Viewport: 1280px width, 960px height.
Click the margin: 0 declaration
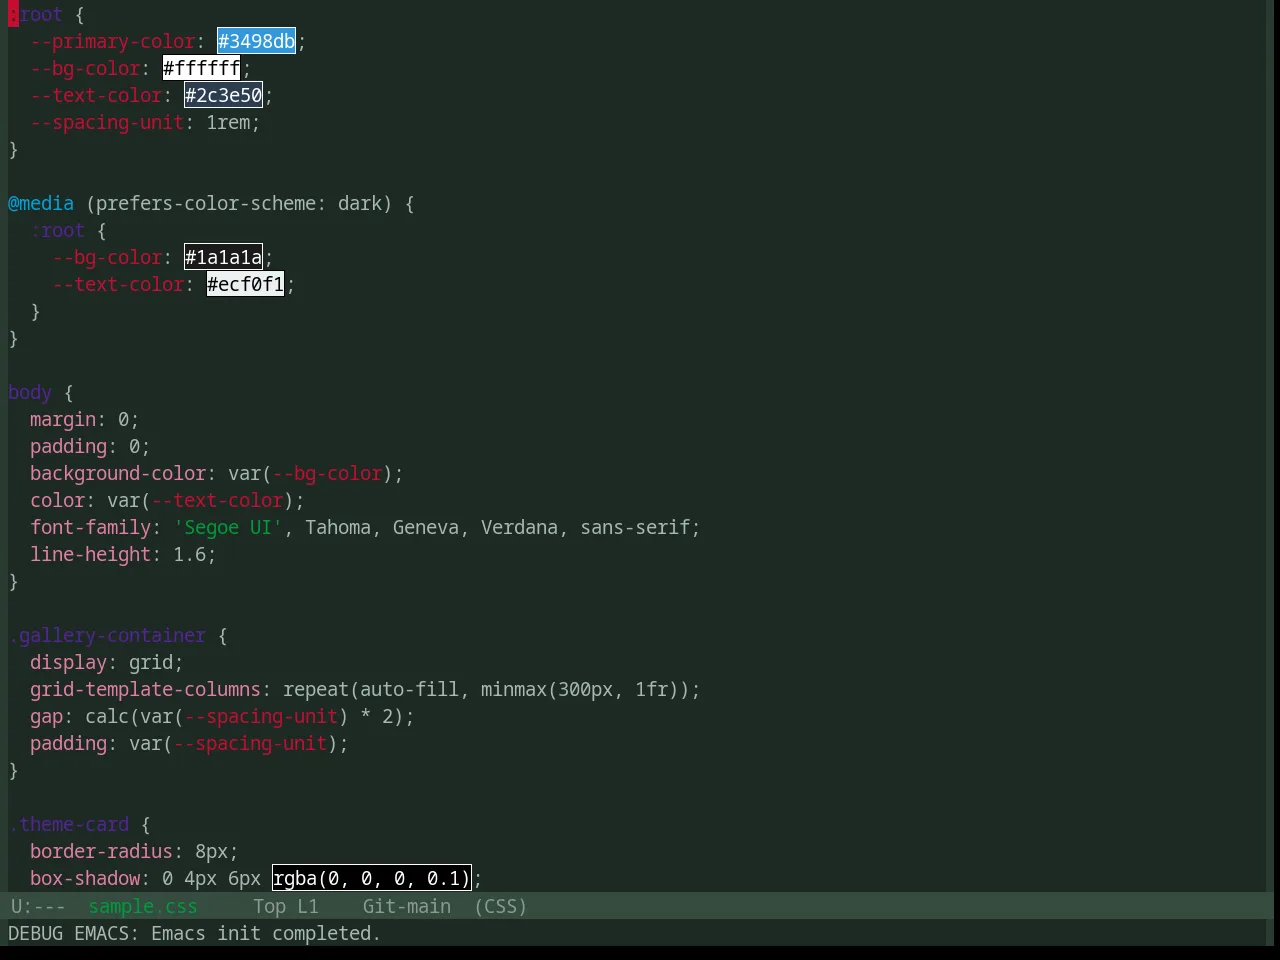tap(84, 419)
